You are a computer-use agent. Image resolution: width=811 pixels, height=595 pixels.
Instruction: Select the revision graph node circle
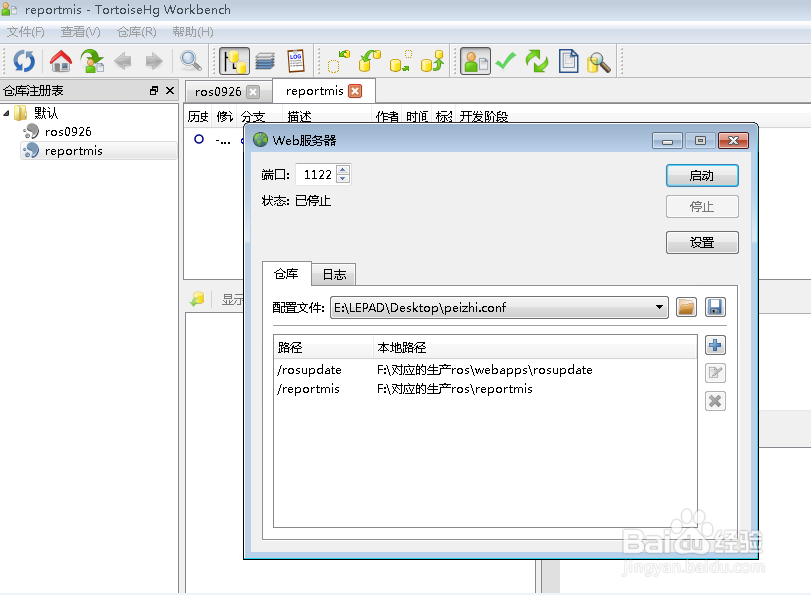pos(199,139)
